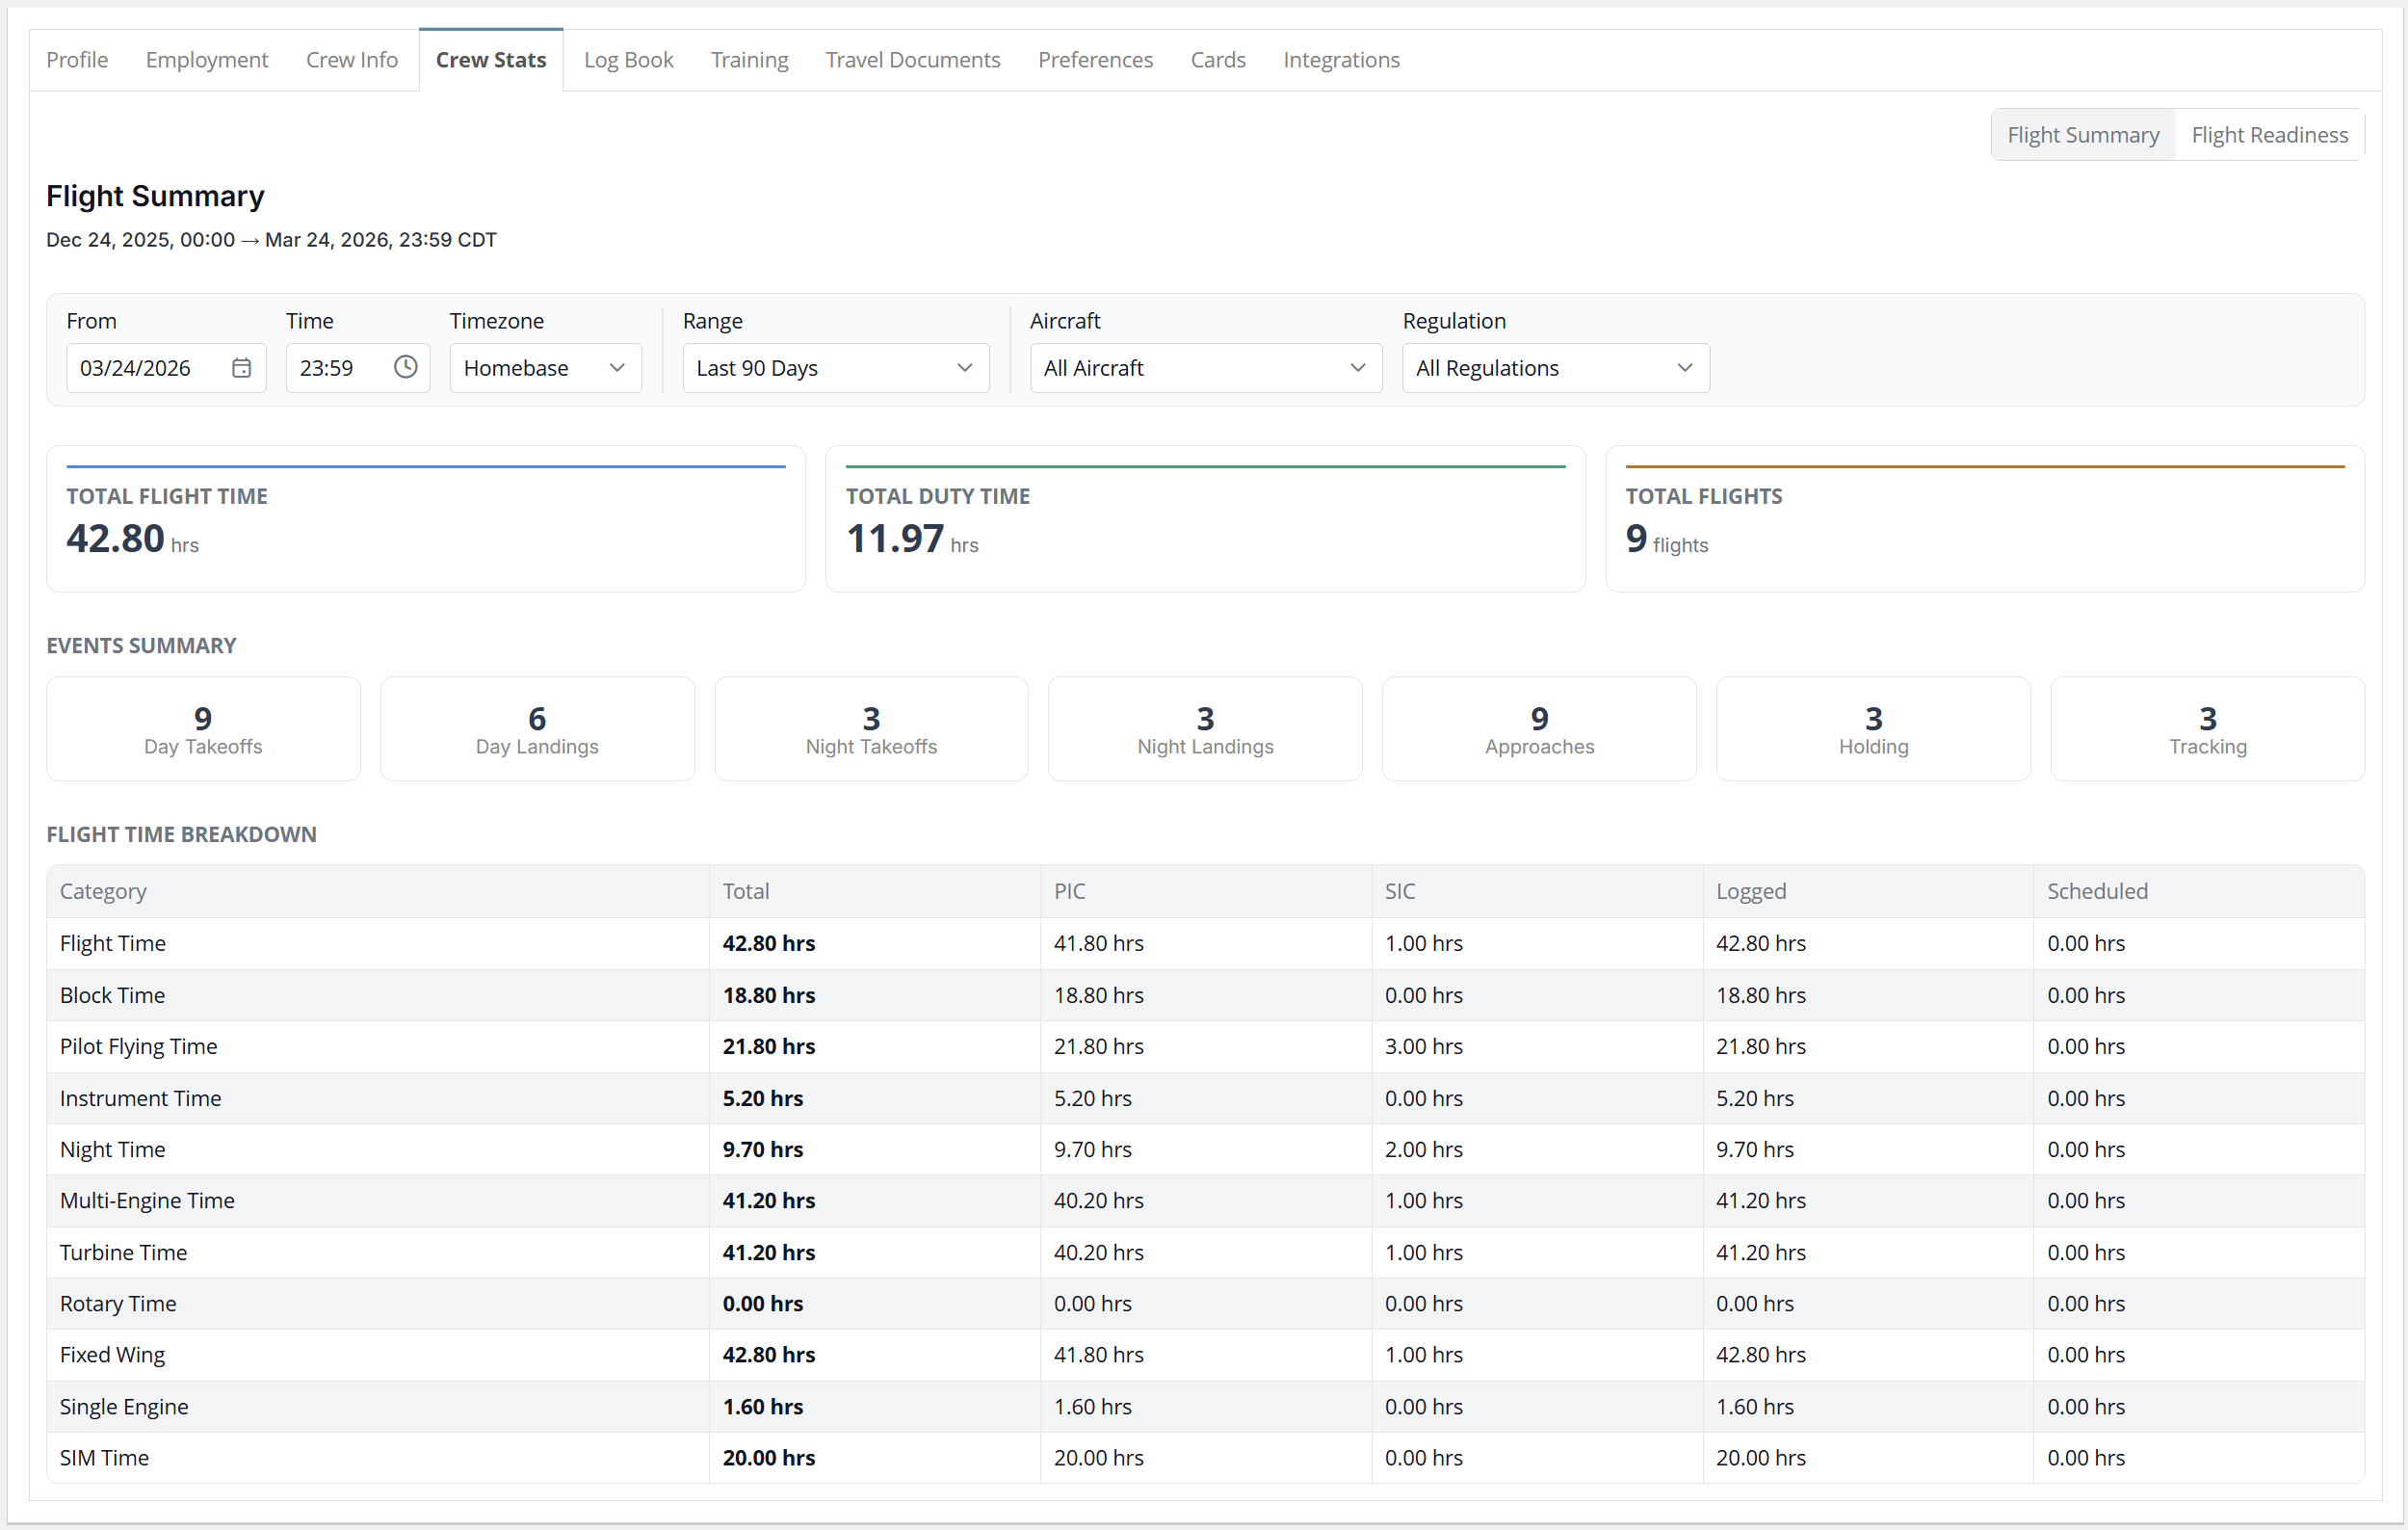Switch to Flight Readiness view

(x=2269, y=135)
